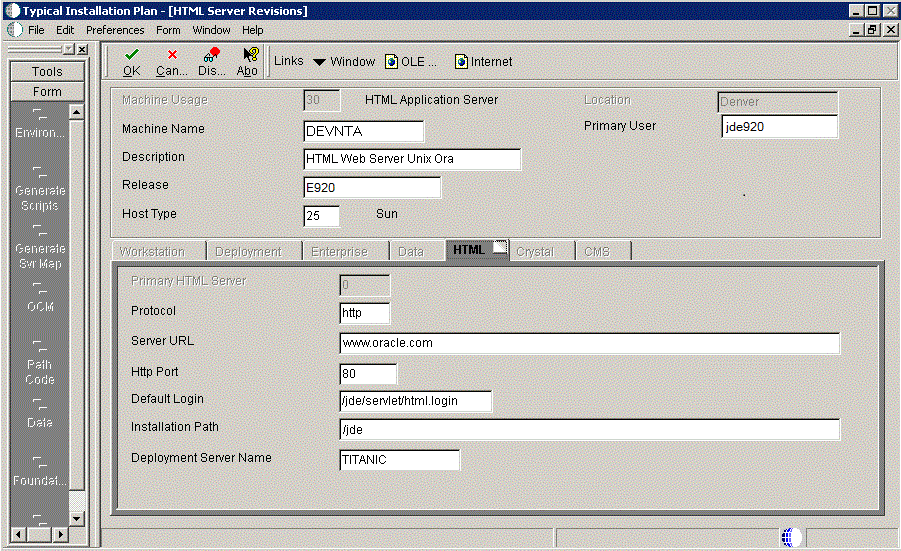Open the Preferences menu
Viewport: 901px width, 551px height.
coord(115,30)
